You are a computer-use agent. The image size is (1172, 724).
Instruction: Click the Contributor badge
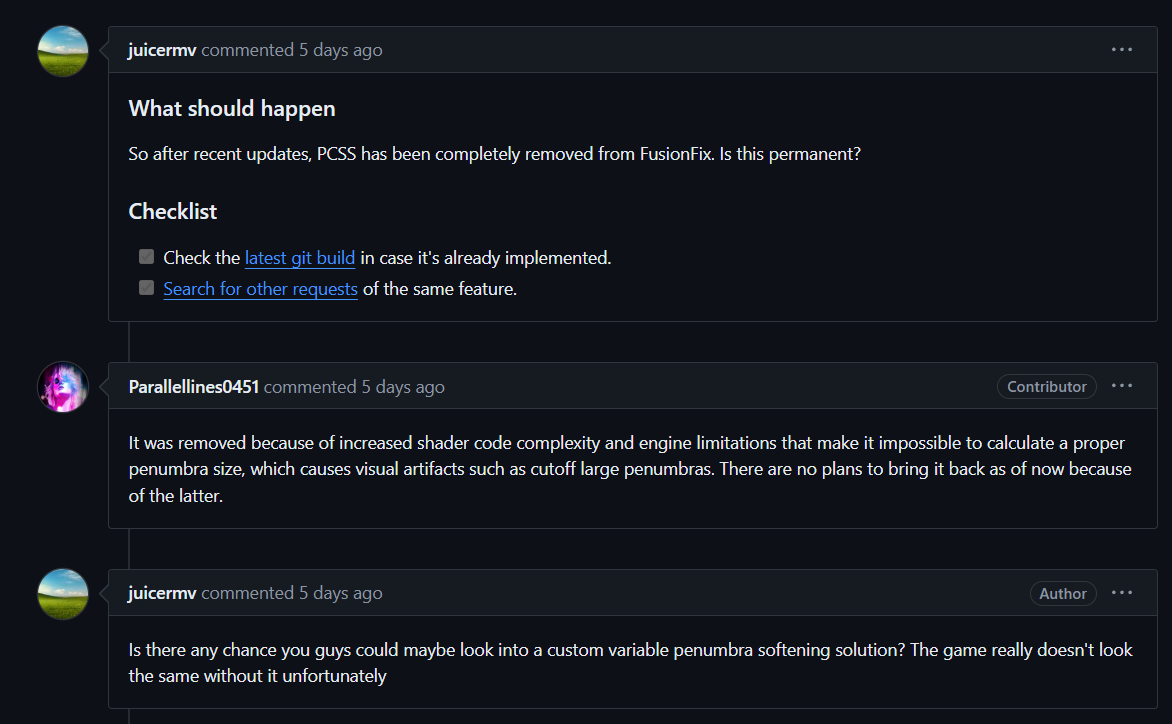pos(1046,387)
